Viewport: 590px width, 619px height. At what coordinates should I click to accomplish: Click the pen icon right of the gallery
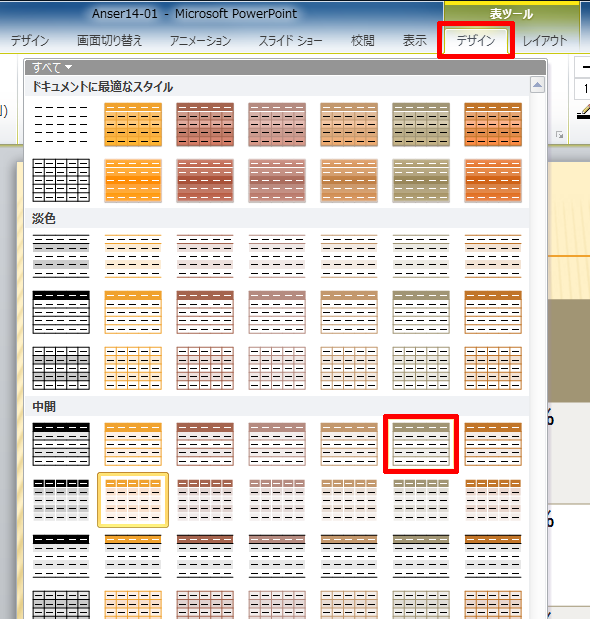click(x=583, y=112)
